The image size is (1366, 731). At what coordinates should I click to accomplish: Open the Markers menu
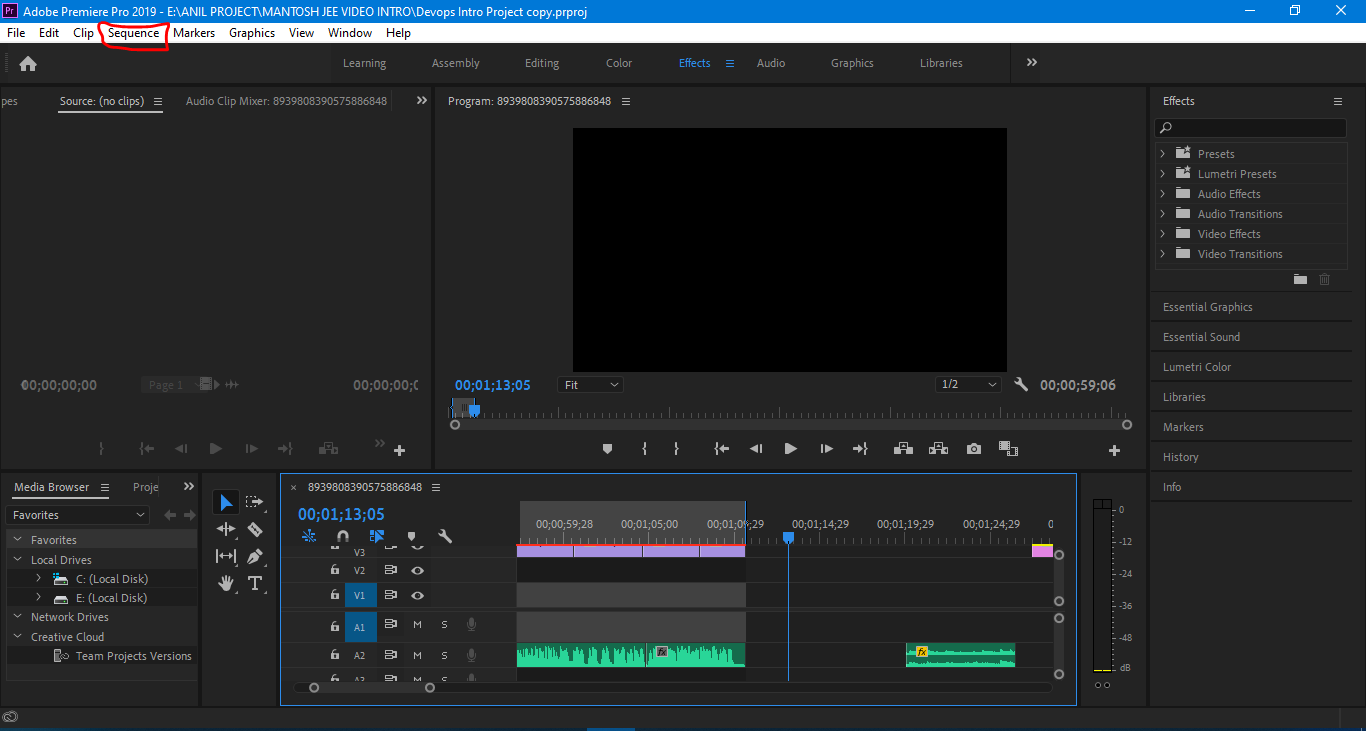pyautogui.click(x=194, y=33)
